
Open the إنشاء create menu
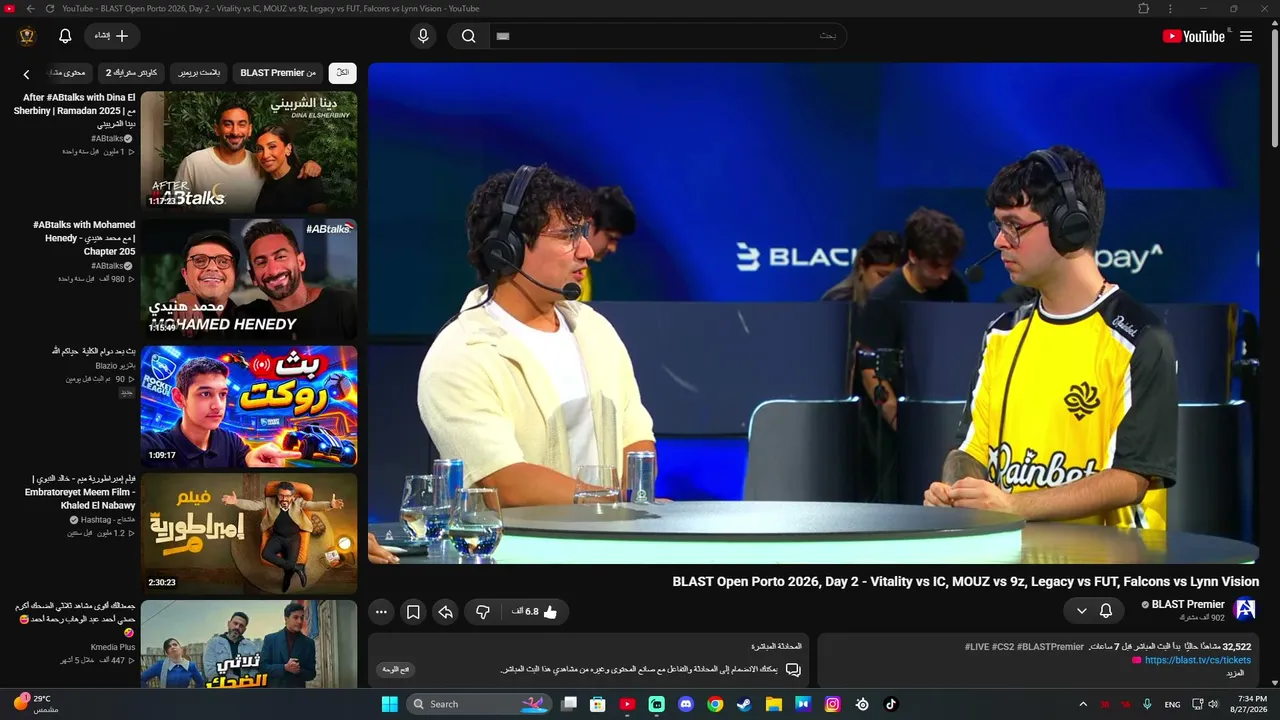[x=112, y=36]
